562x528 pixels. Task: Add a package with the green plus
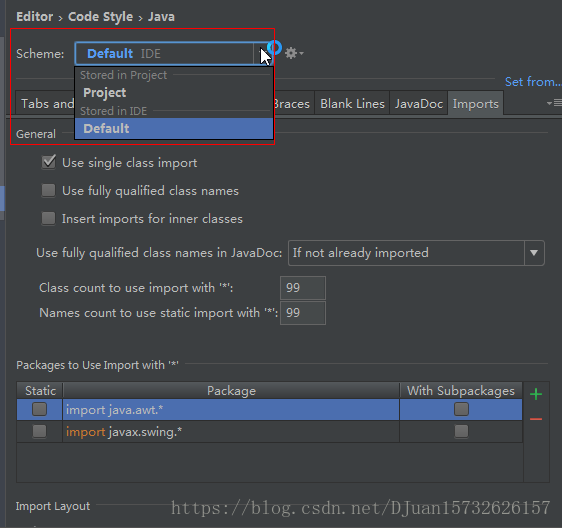pos(536,394)
